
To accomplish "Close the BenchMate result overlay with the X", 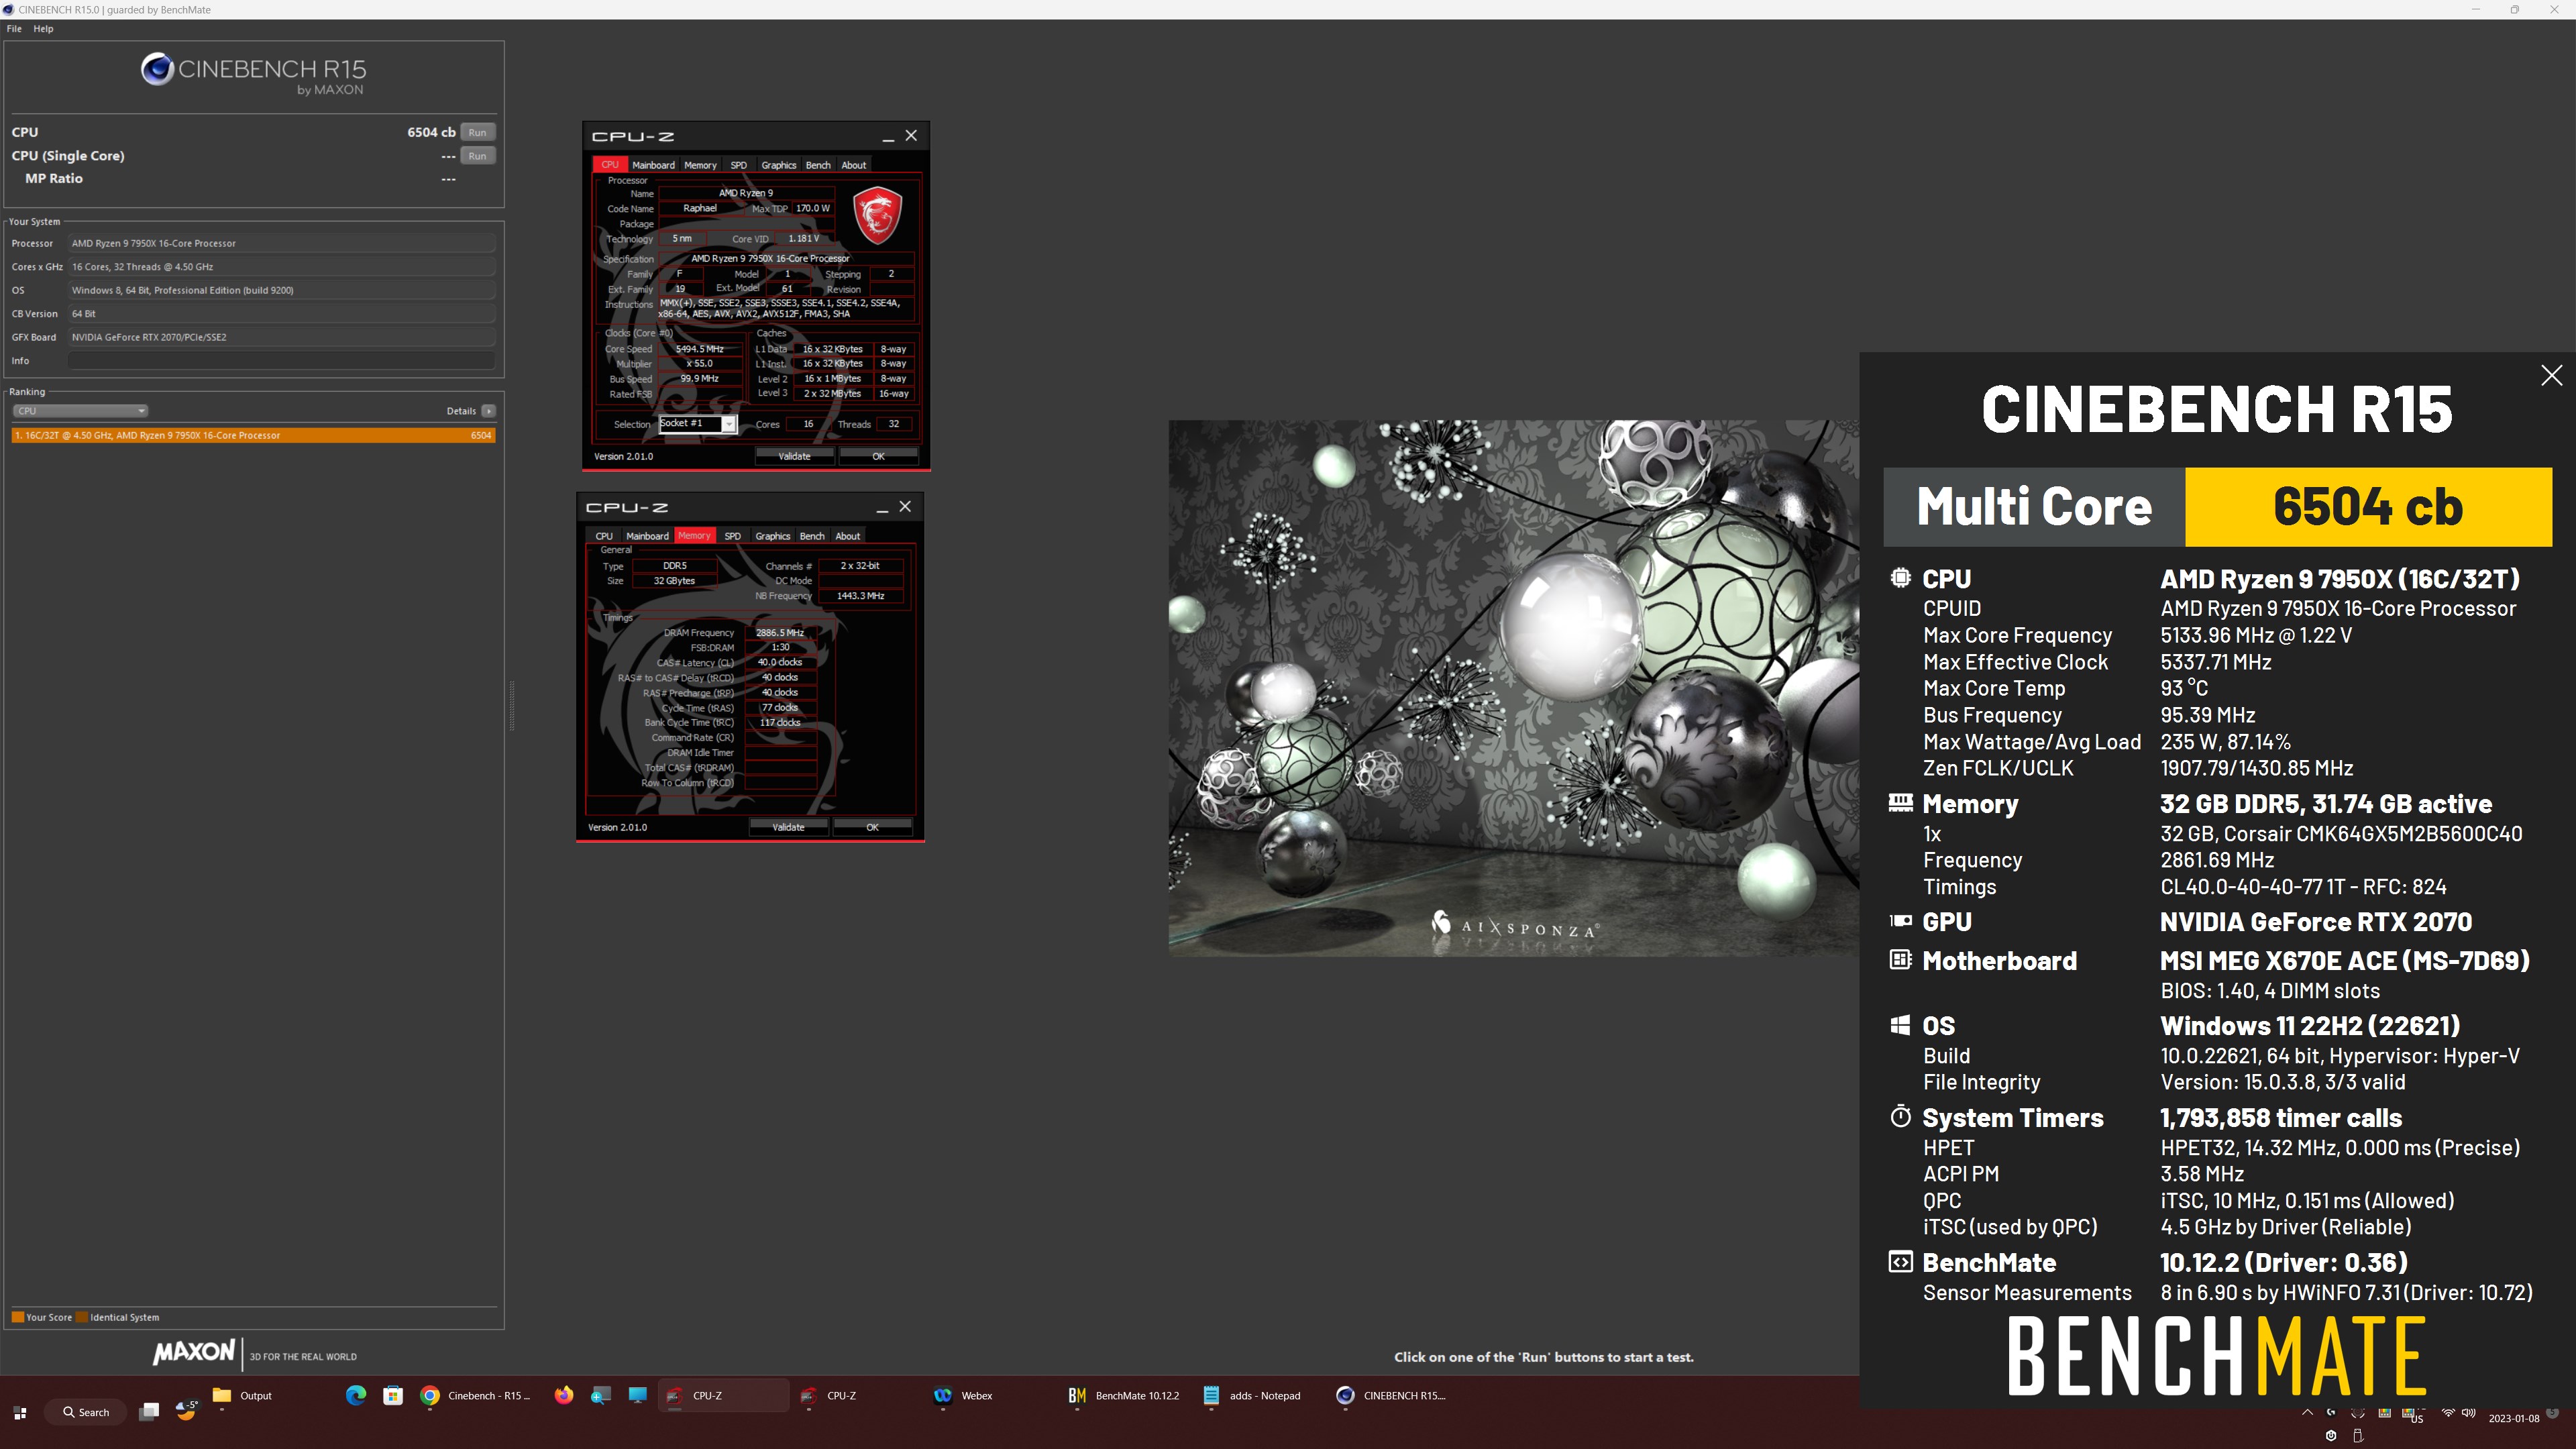I will pos(2551,375).
